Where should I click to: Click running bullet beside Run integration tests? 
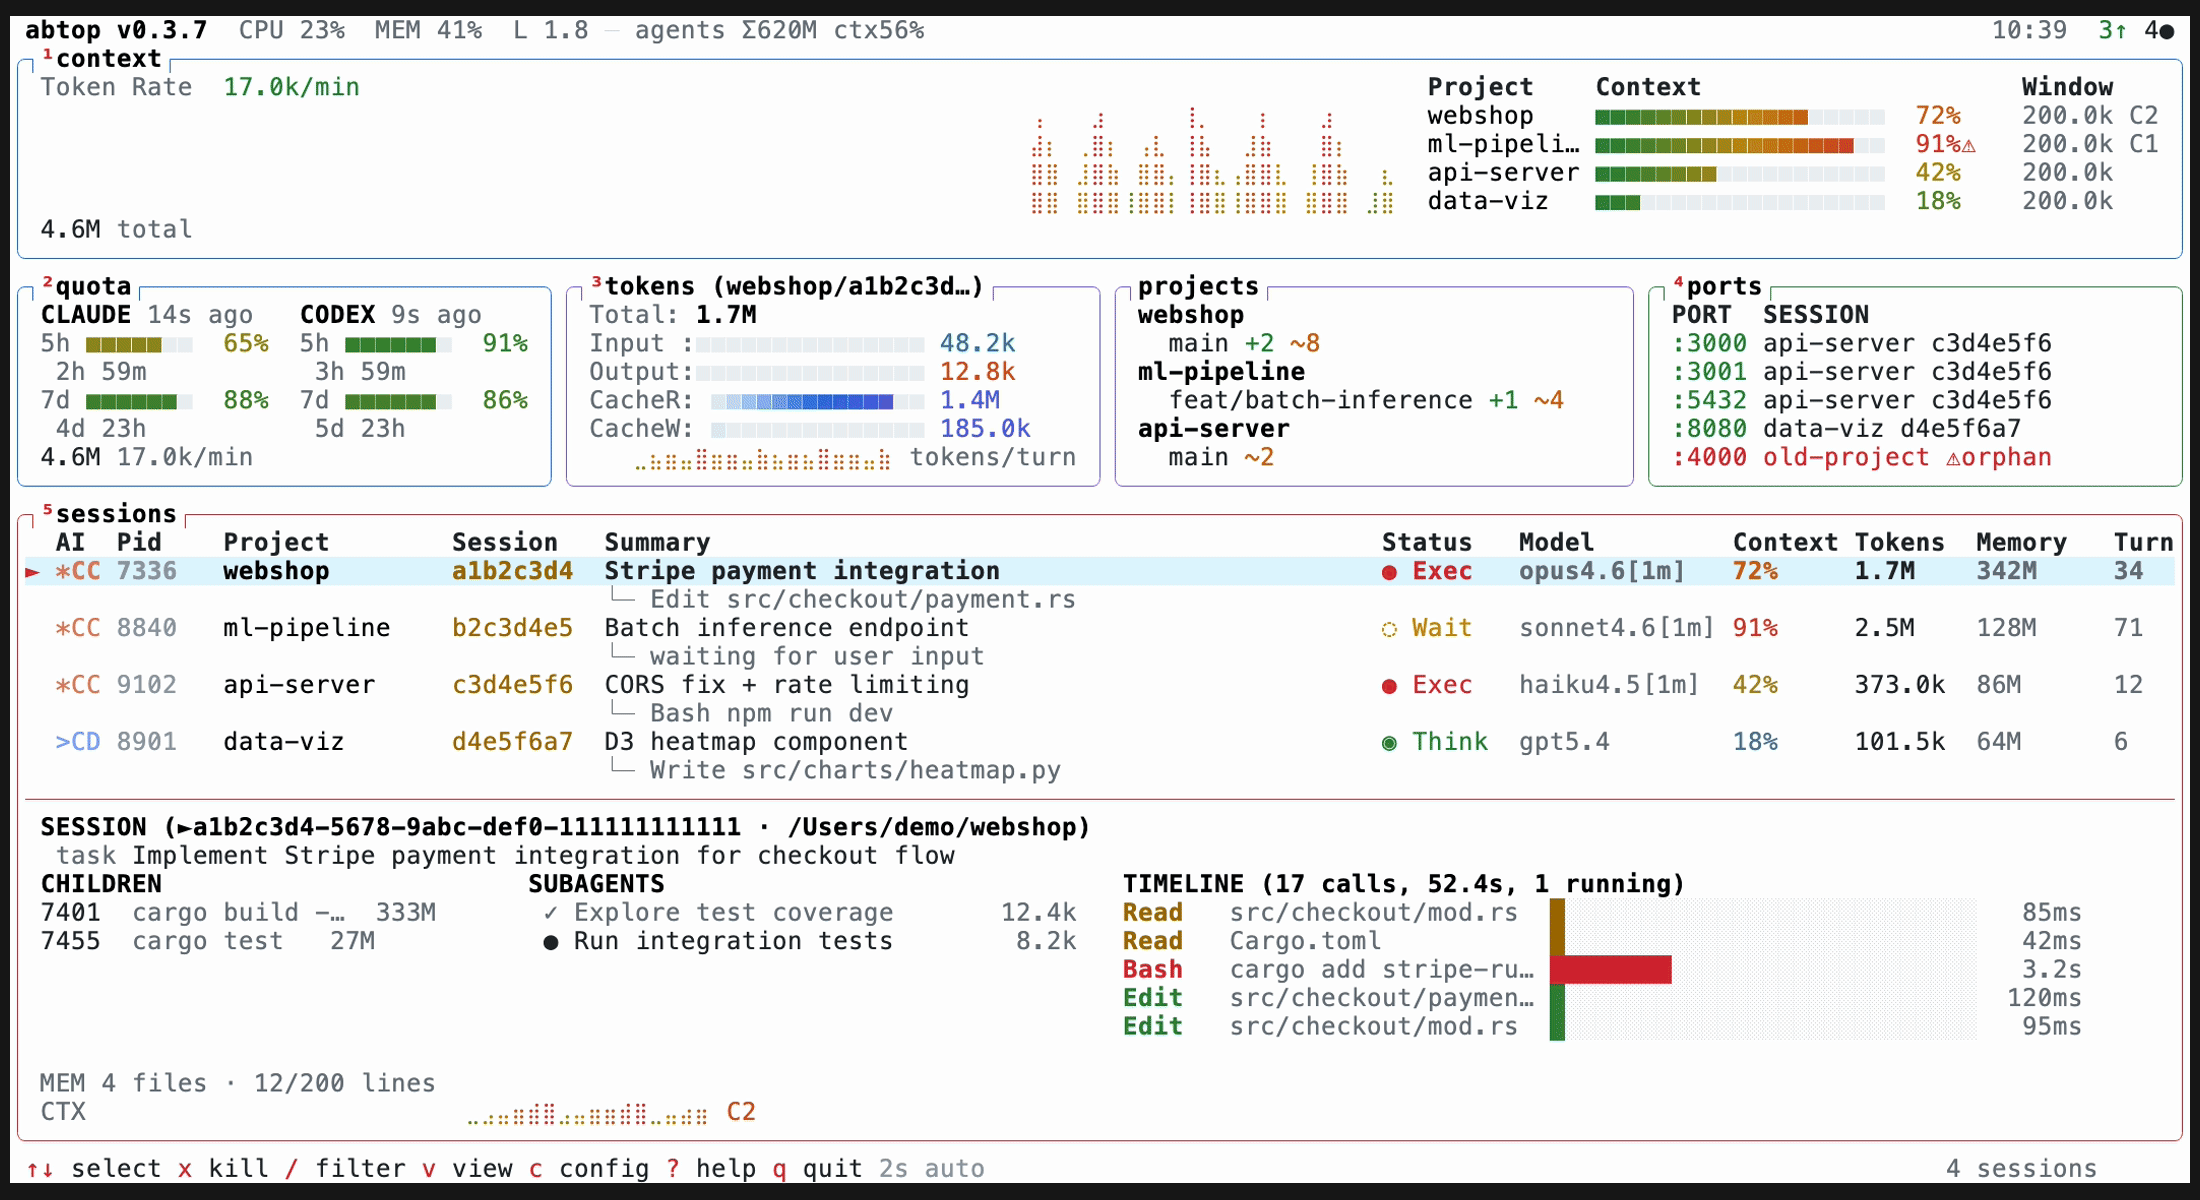tap(550, 942)
